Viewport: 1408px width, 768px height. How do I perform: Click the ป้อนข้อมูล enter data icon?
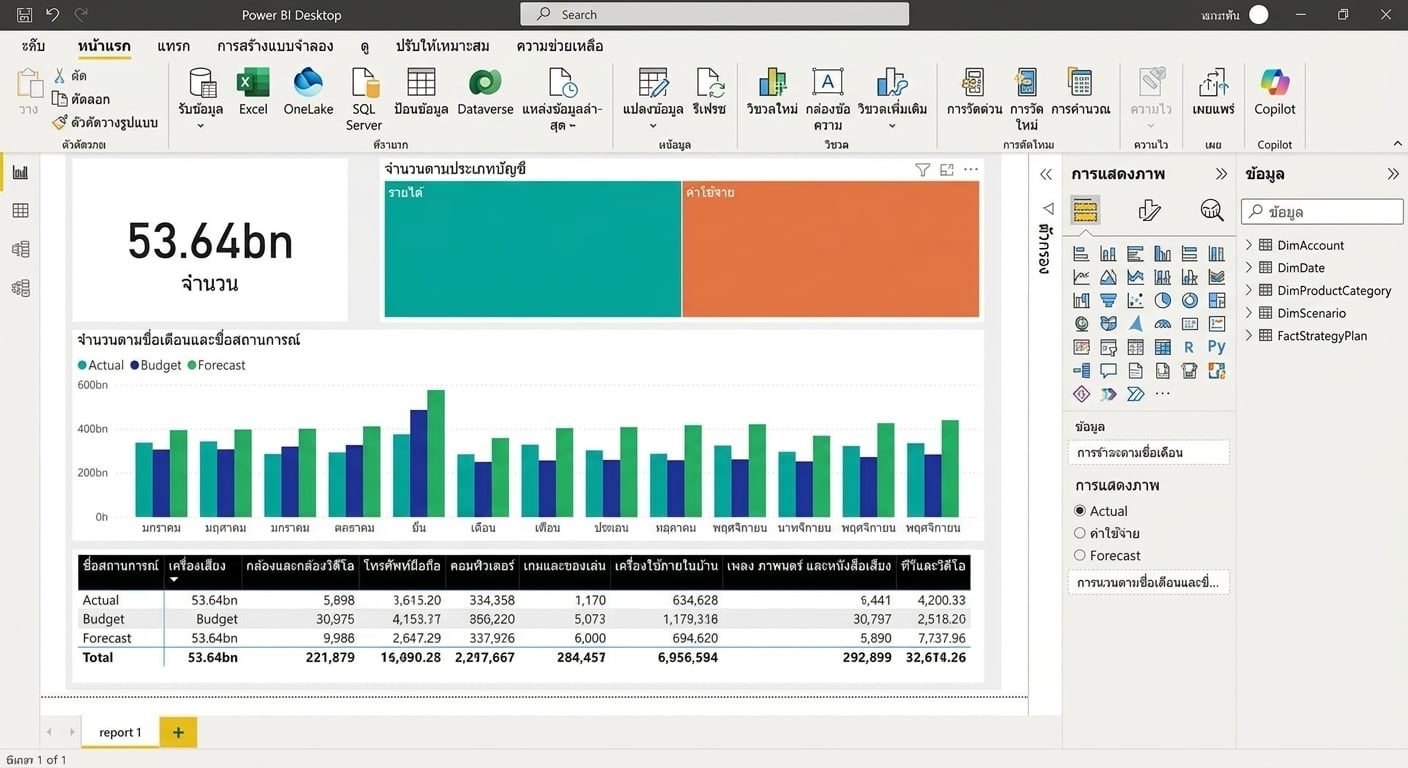(x=421, y=82)
